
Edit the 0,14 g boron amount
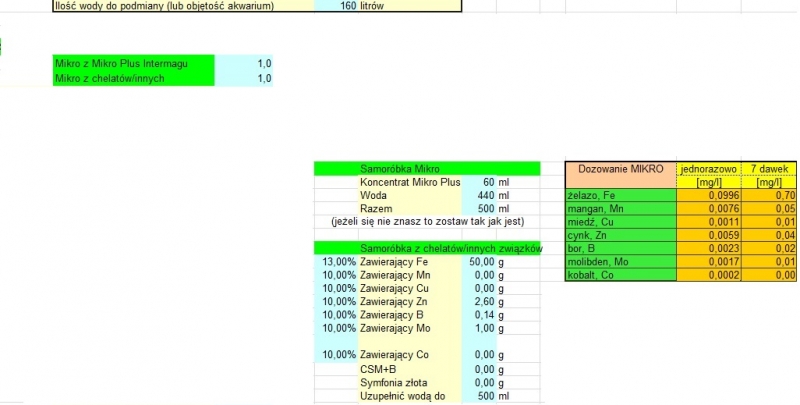pos(479,315)
